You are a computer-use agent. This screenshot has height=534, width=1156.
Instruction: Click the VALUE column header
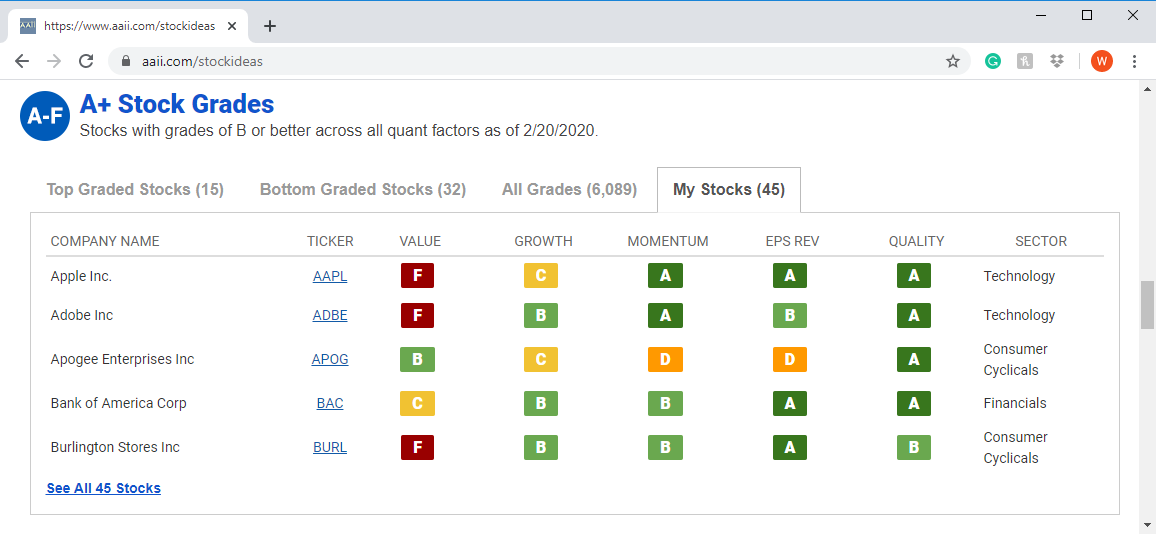(419, 241)
